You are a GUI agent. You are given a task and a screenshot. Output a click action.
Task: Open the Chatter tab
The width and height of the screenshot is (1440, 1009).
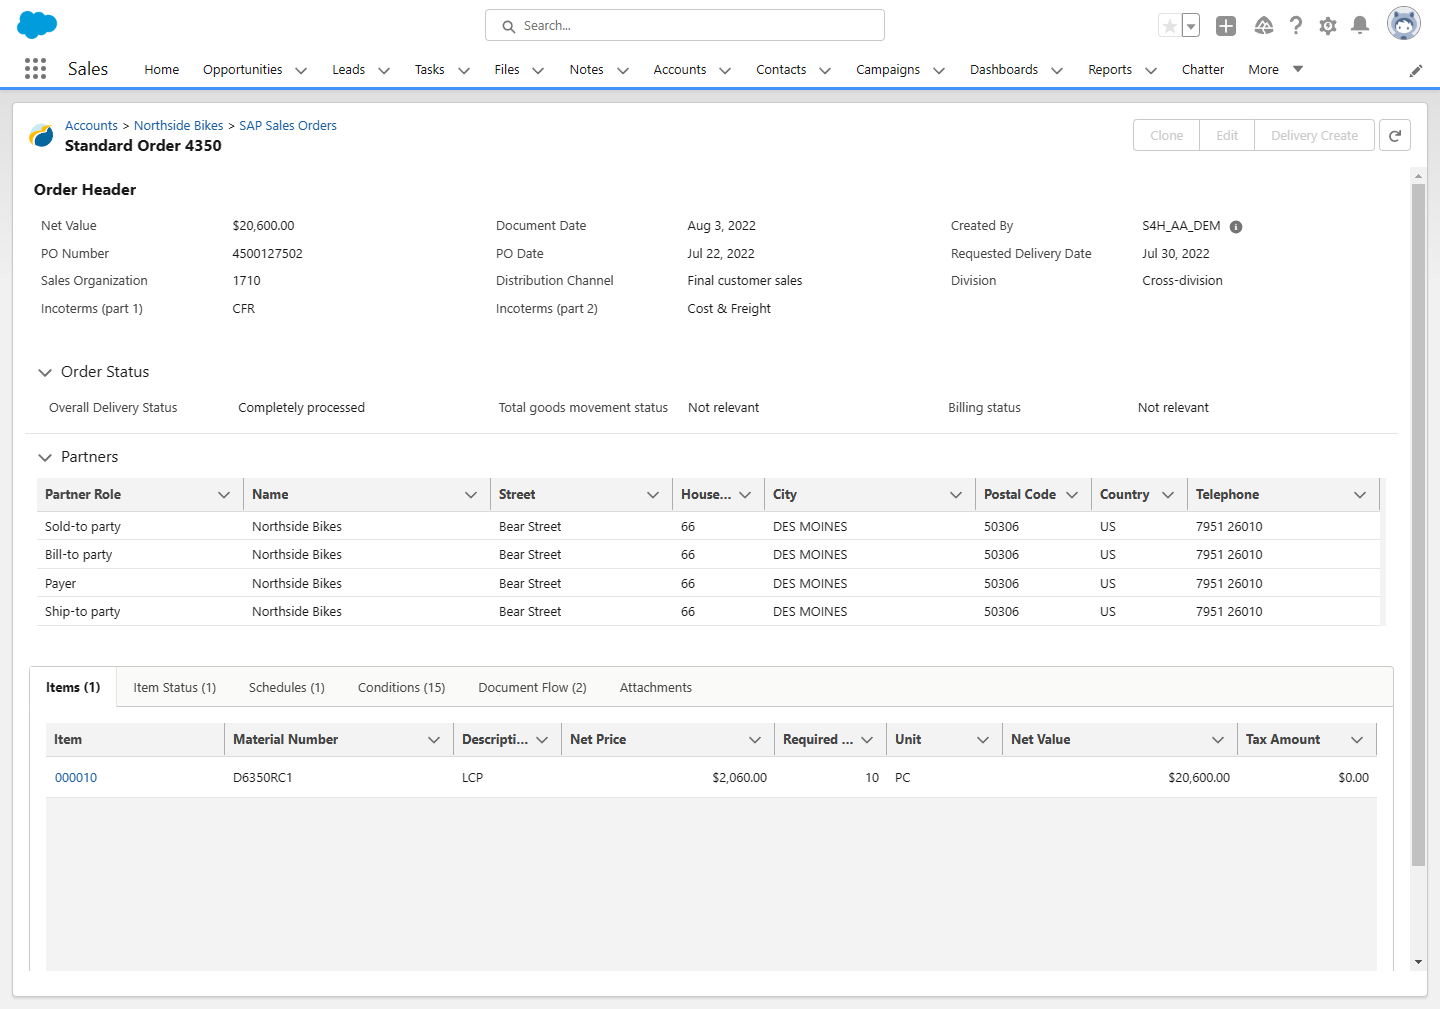click(x=1202, y=69)
